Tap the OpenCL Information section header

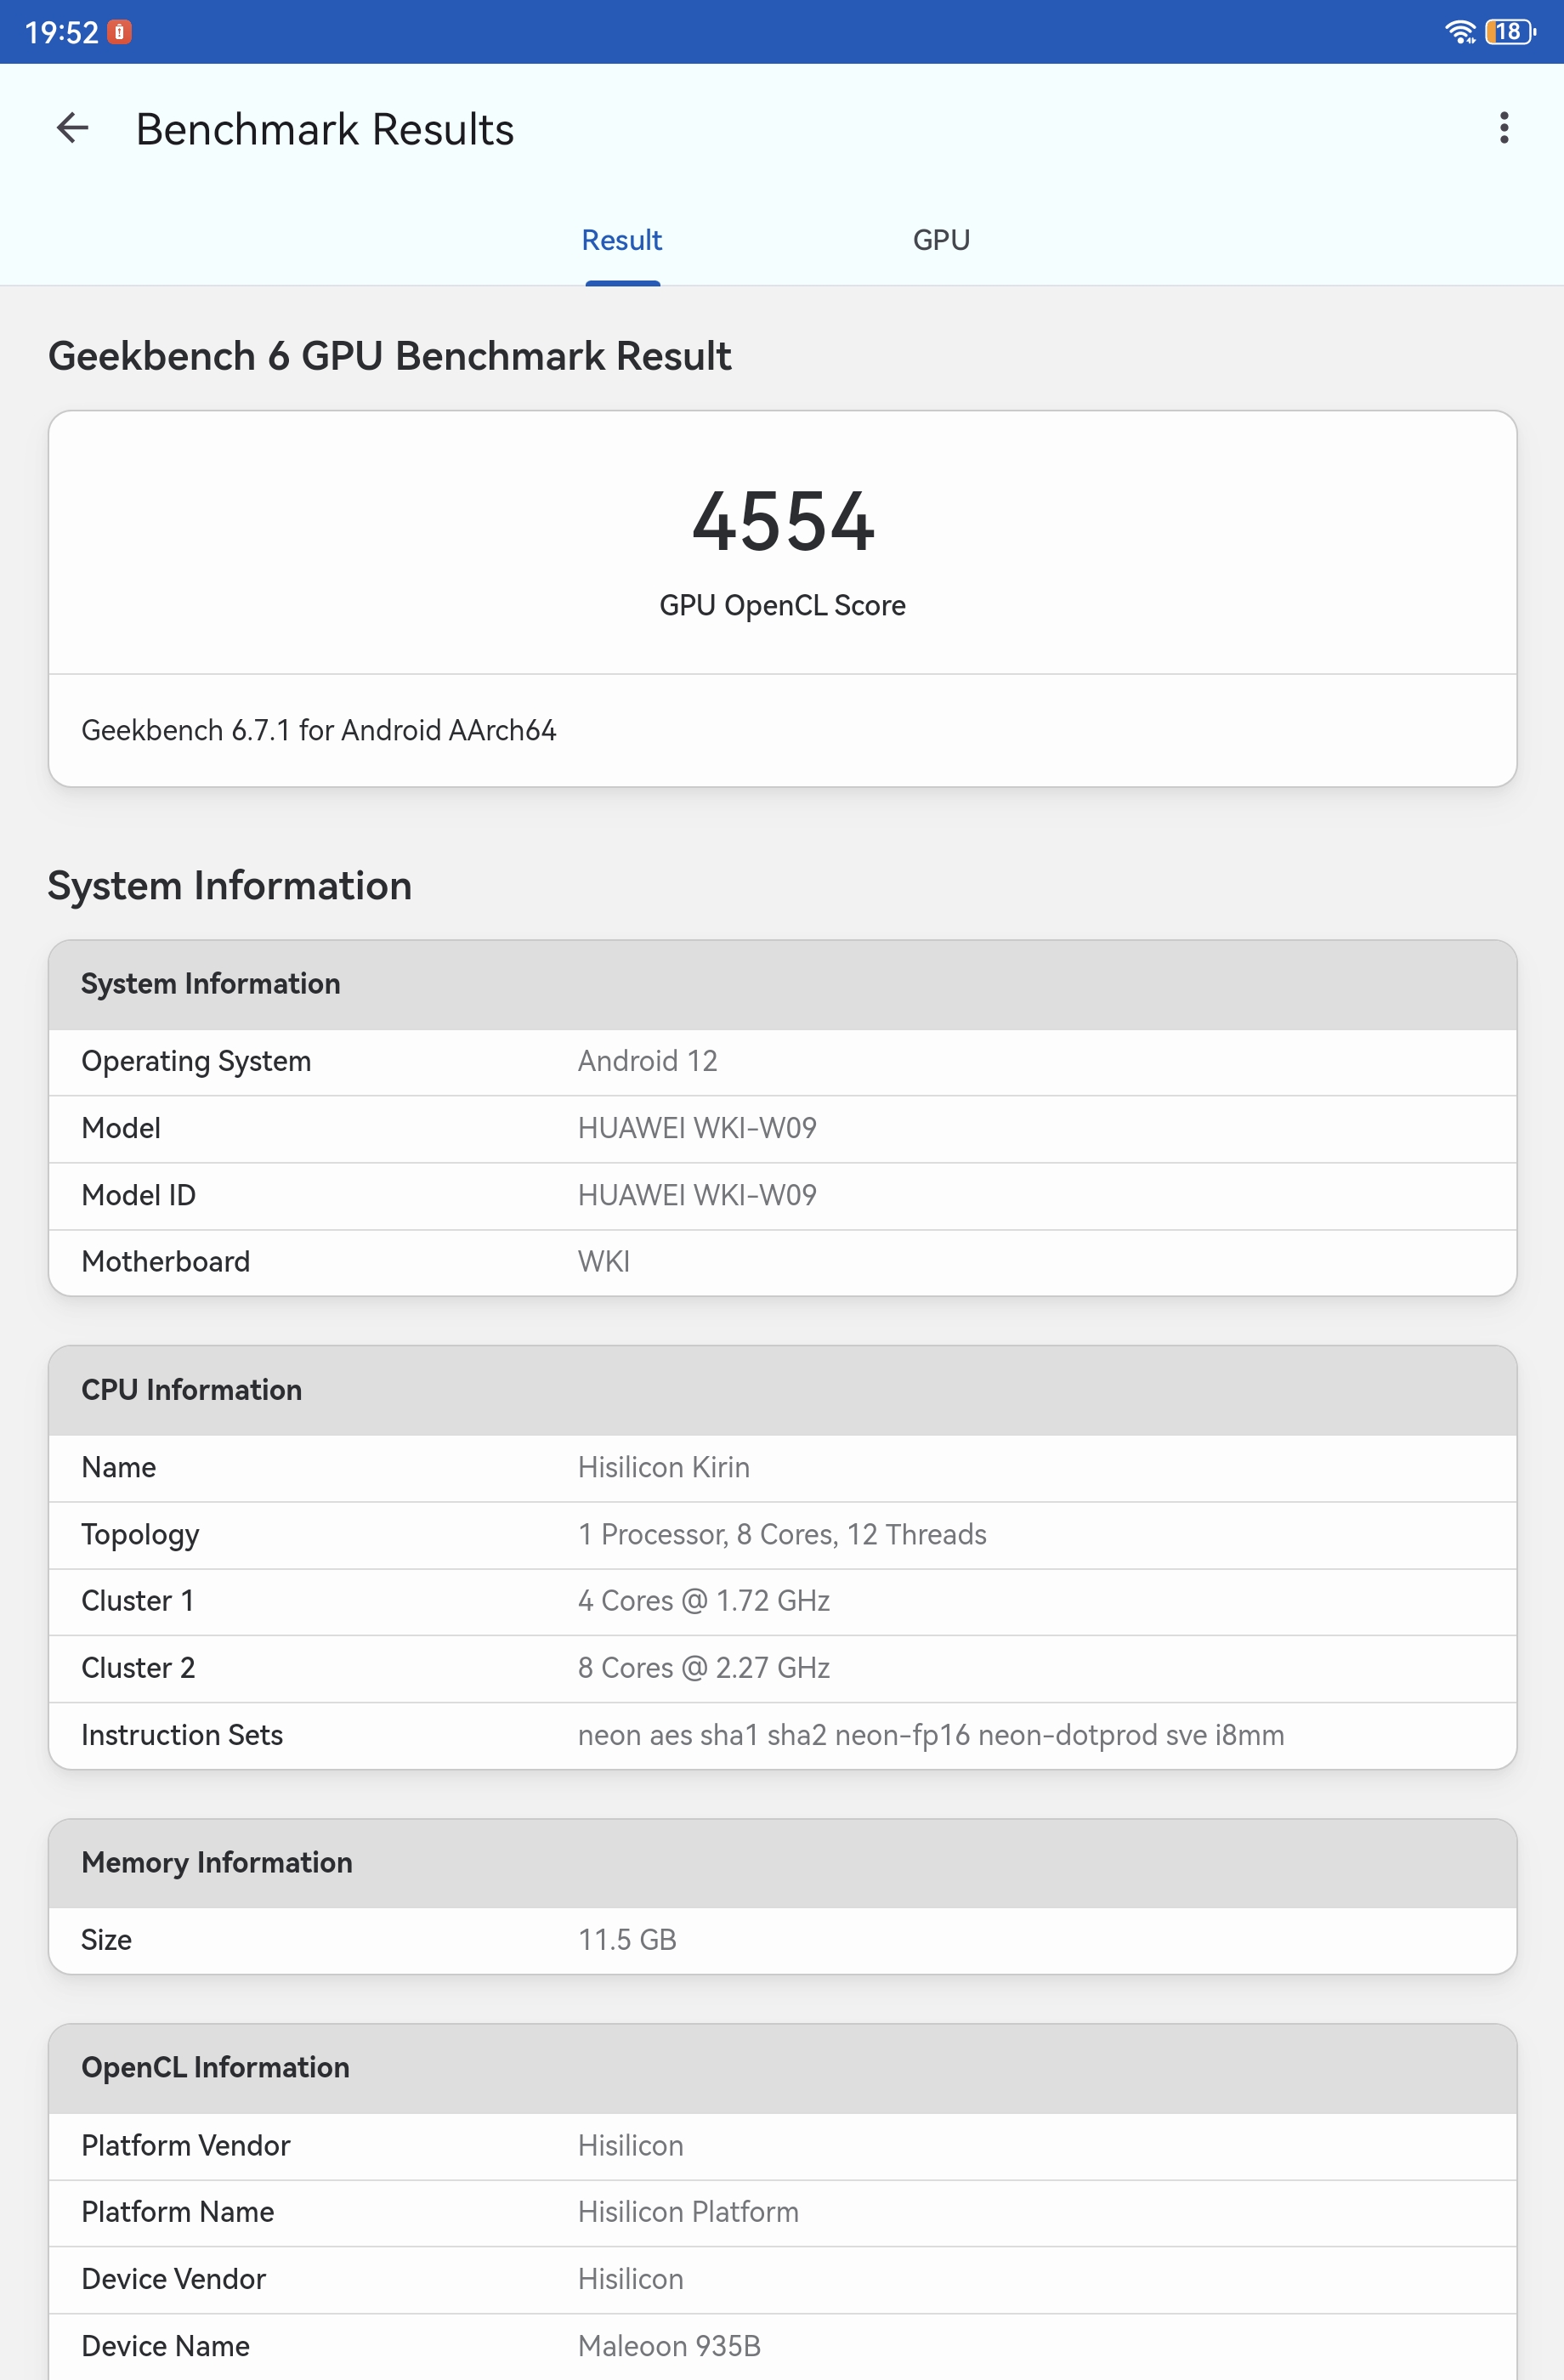pyautogui.click(x=782, y=2068)
